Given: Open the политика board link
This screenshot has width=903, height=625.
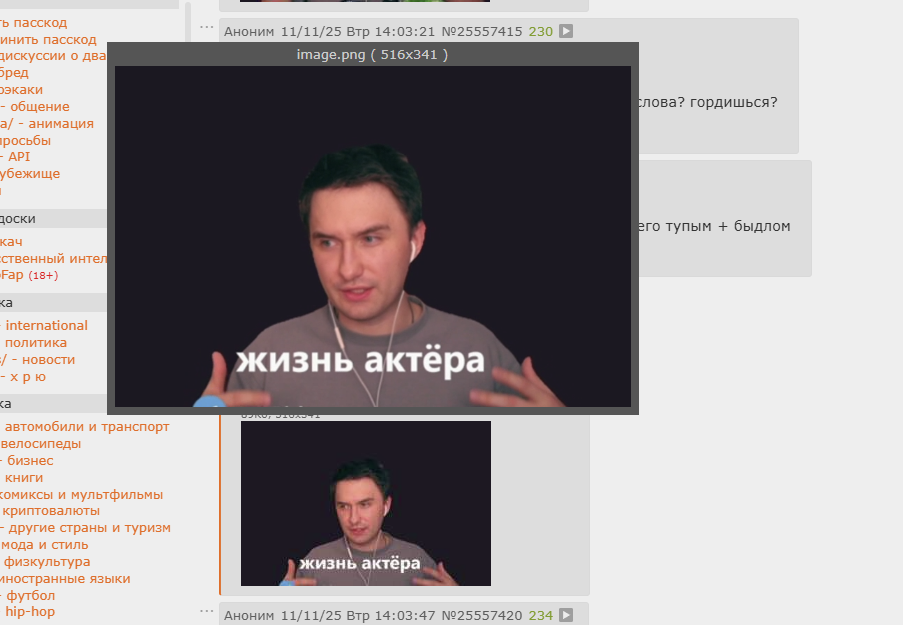Looking at the screenshot, I should click(x=33, y=343).
